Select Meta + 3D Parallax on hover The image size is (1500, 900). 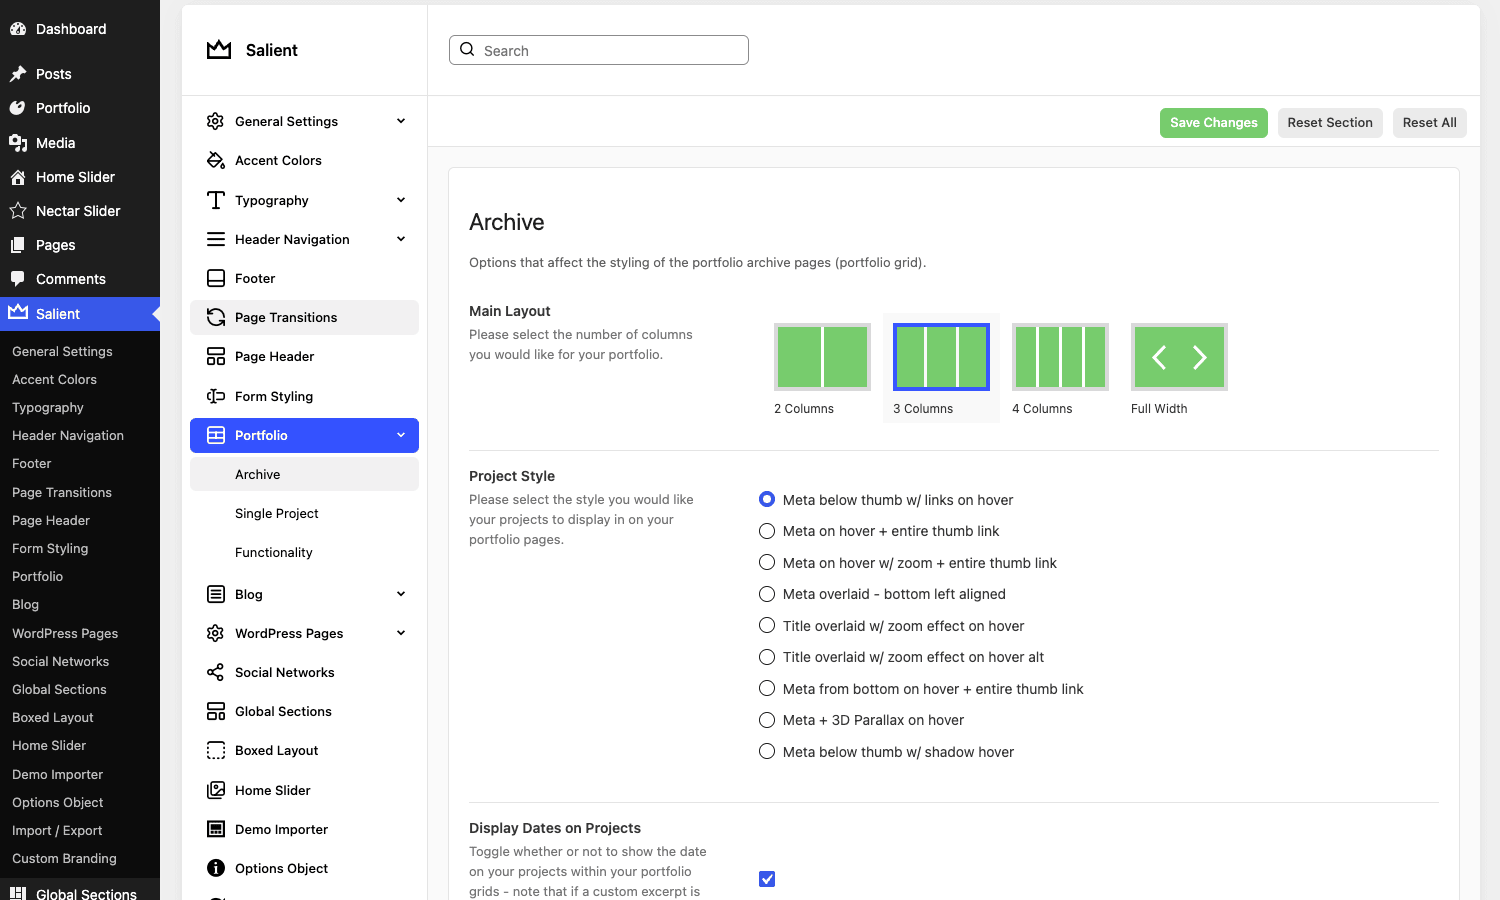[x=767, y=720]
